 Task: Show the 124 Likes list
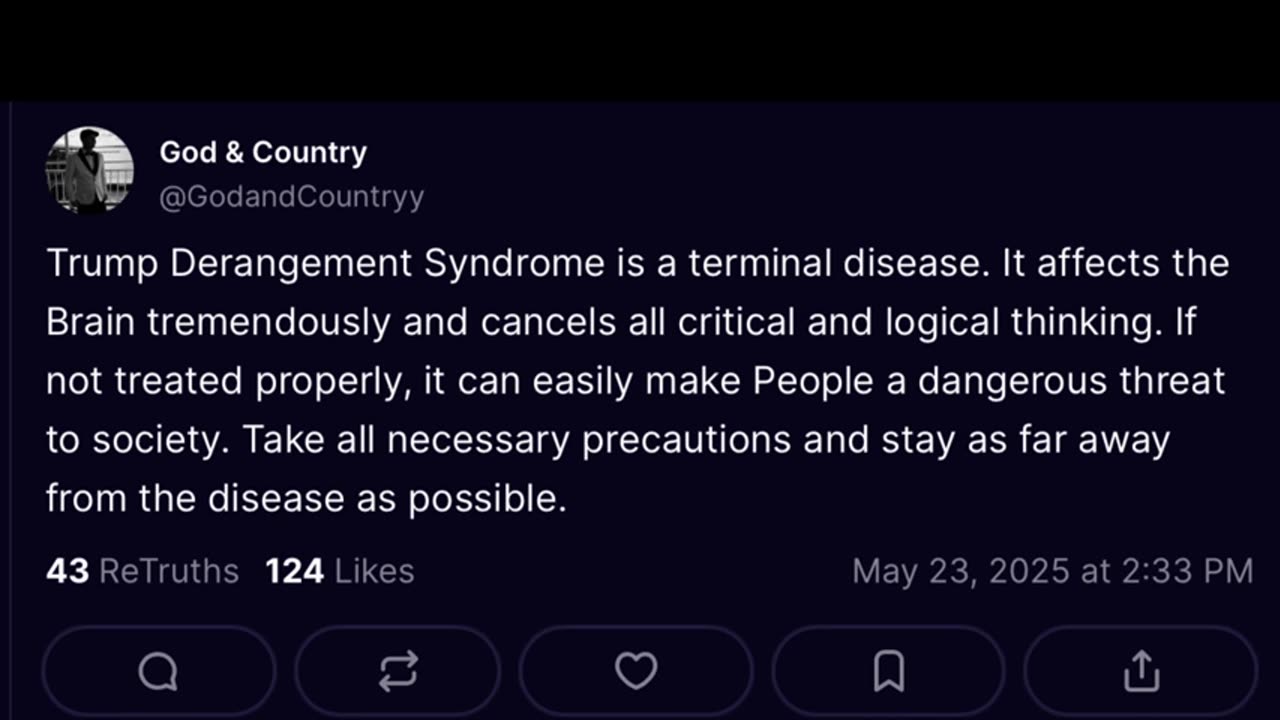pos(340,571)
